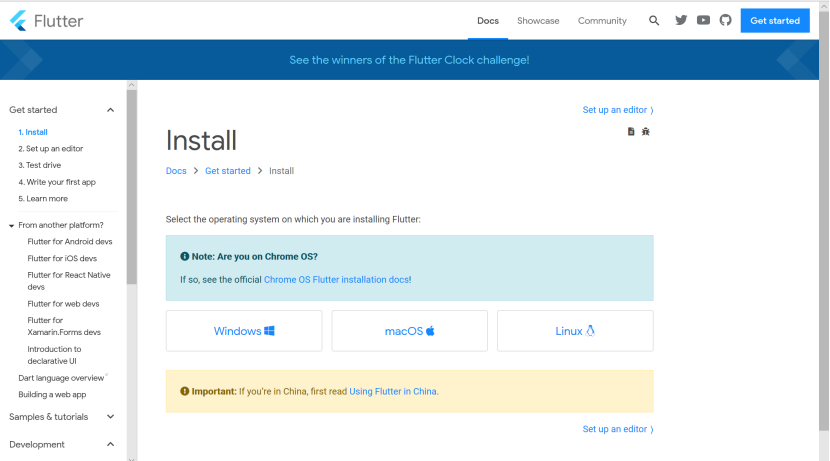This screenshot has height=461, width=830.
Task: Click top 'Set up an editor' next link
Action: tap(618, 110)
